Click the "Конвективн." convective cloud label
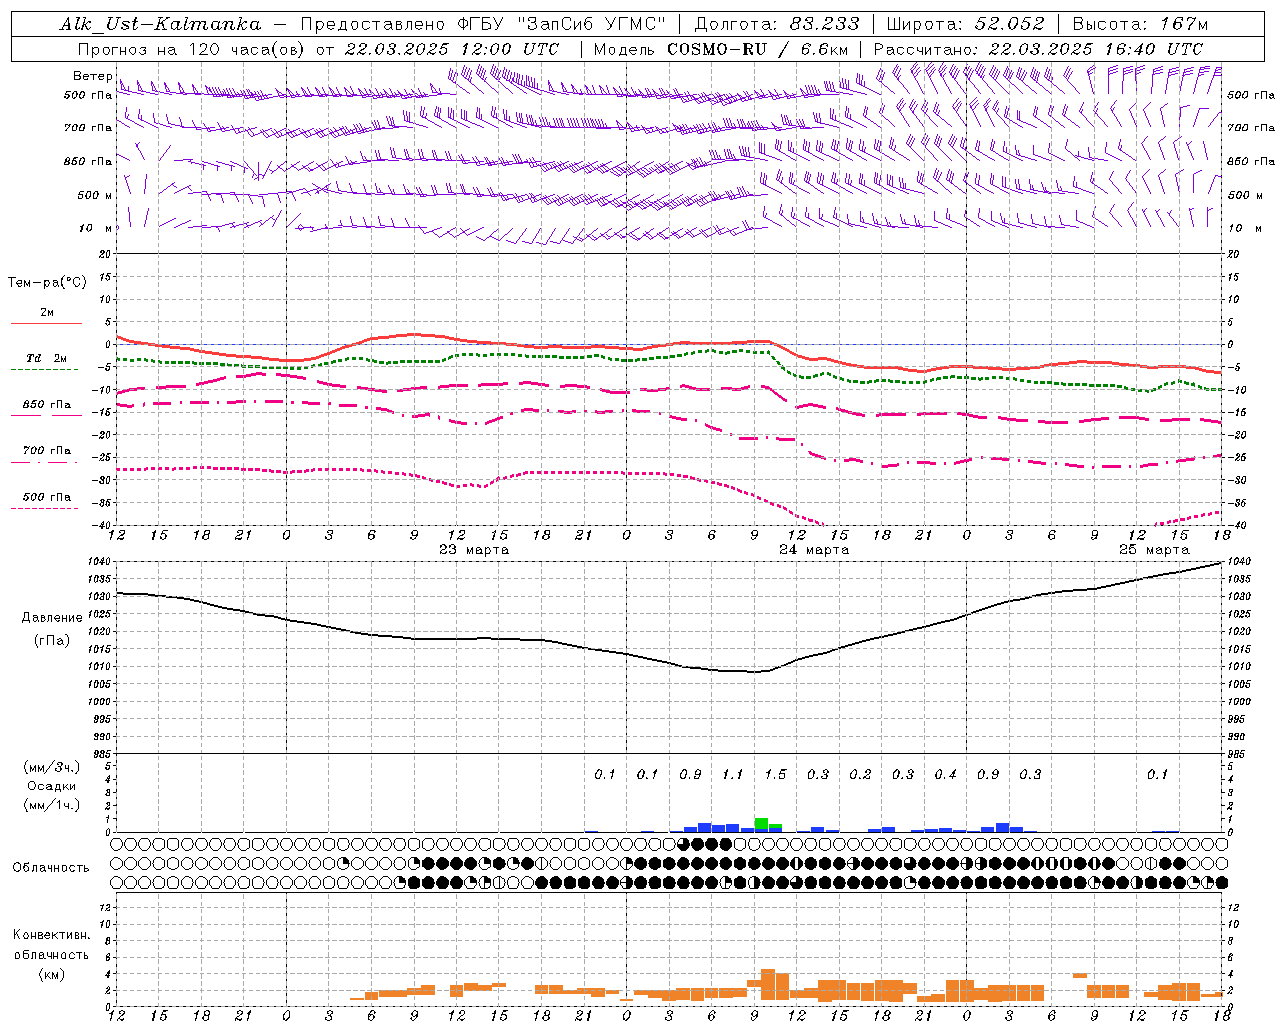 [x=51, y=935]
